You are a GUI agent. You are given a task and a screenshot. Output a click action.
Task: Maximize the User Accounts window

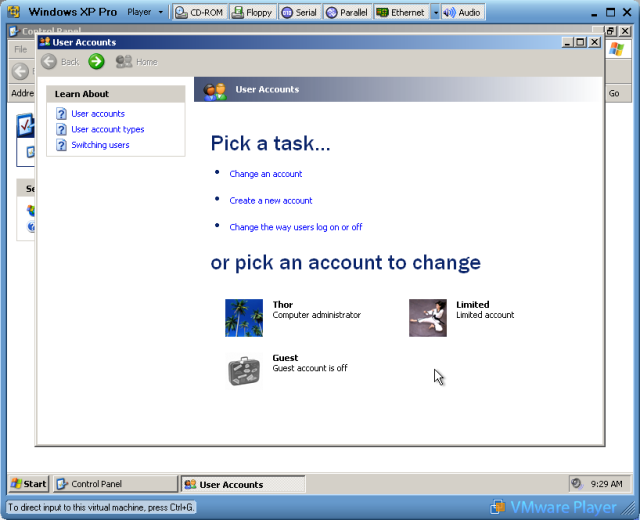click(x=580, y=42)
